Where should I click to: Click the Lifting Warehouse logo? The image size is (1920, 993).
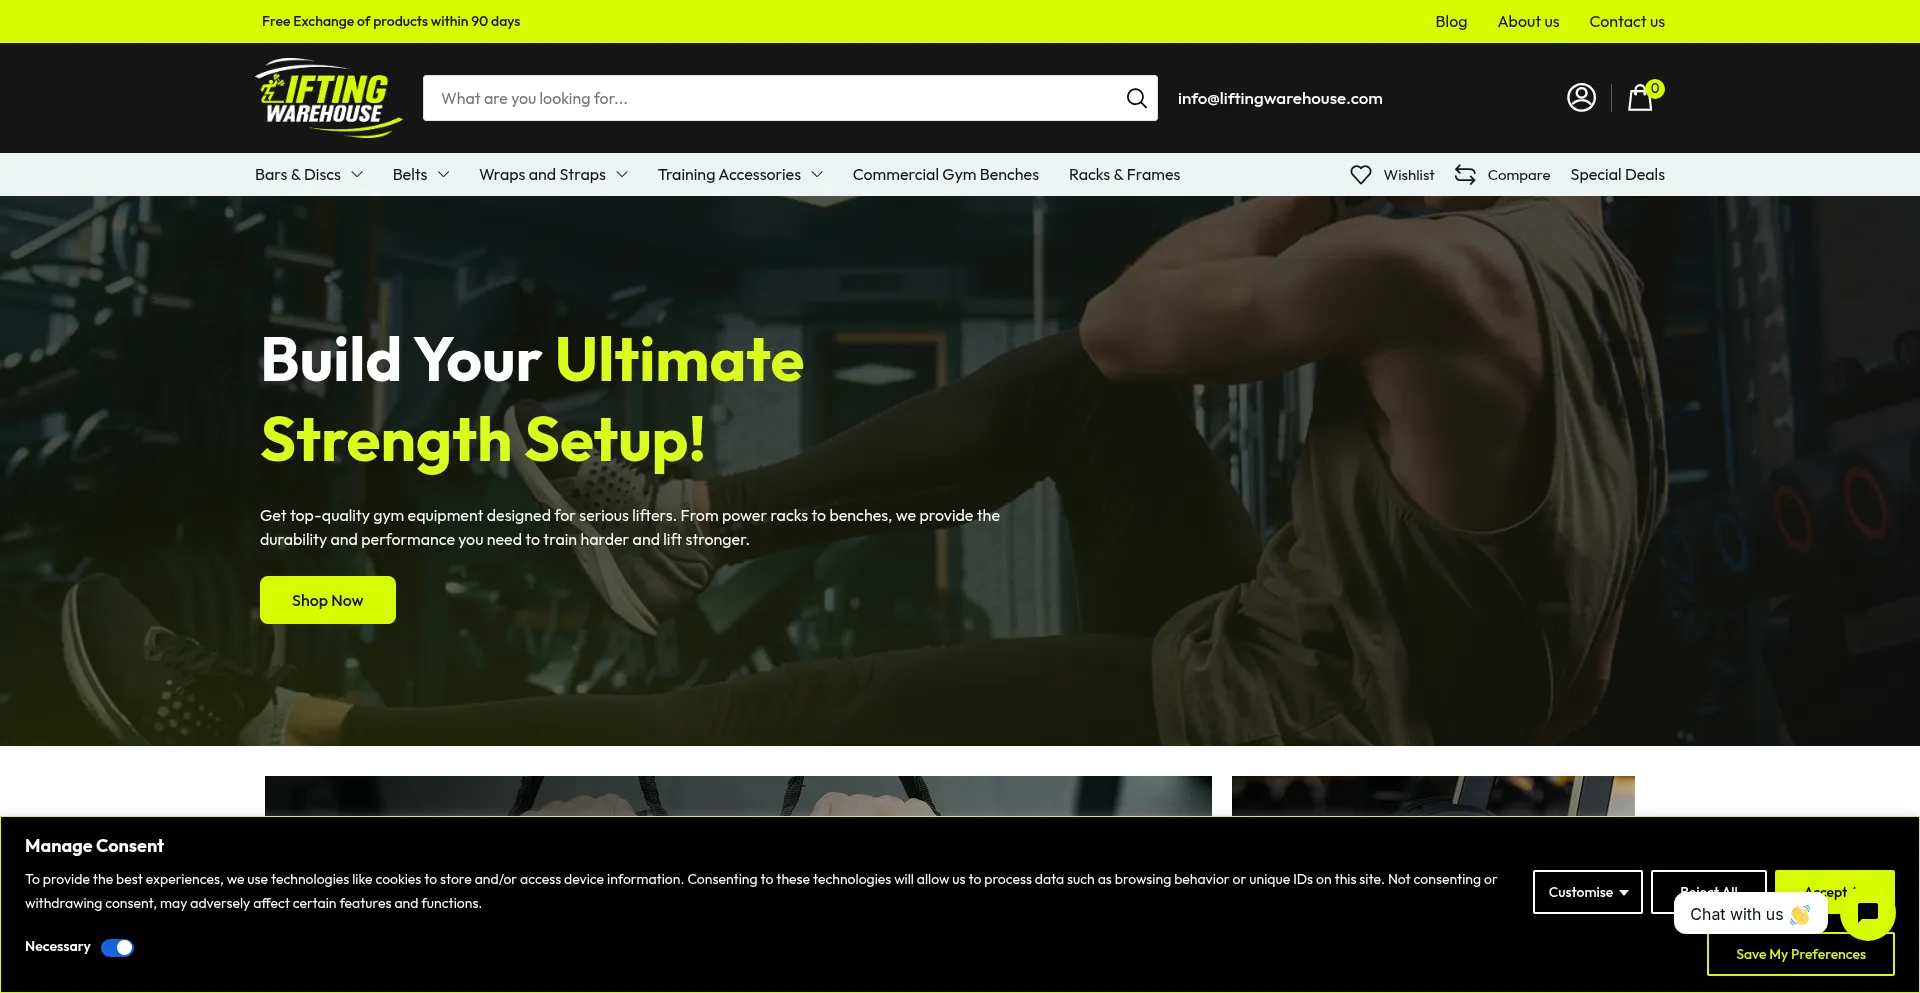pyautogui.click(x=328, y=98)
